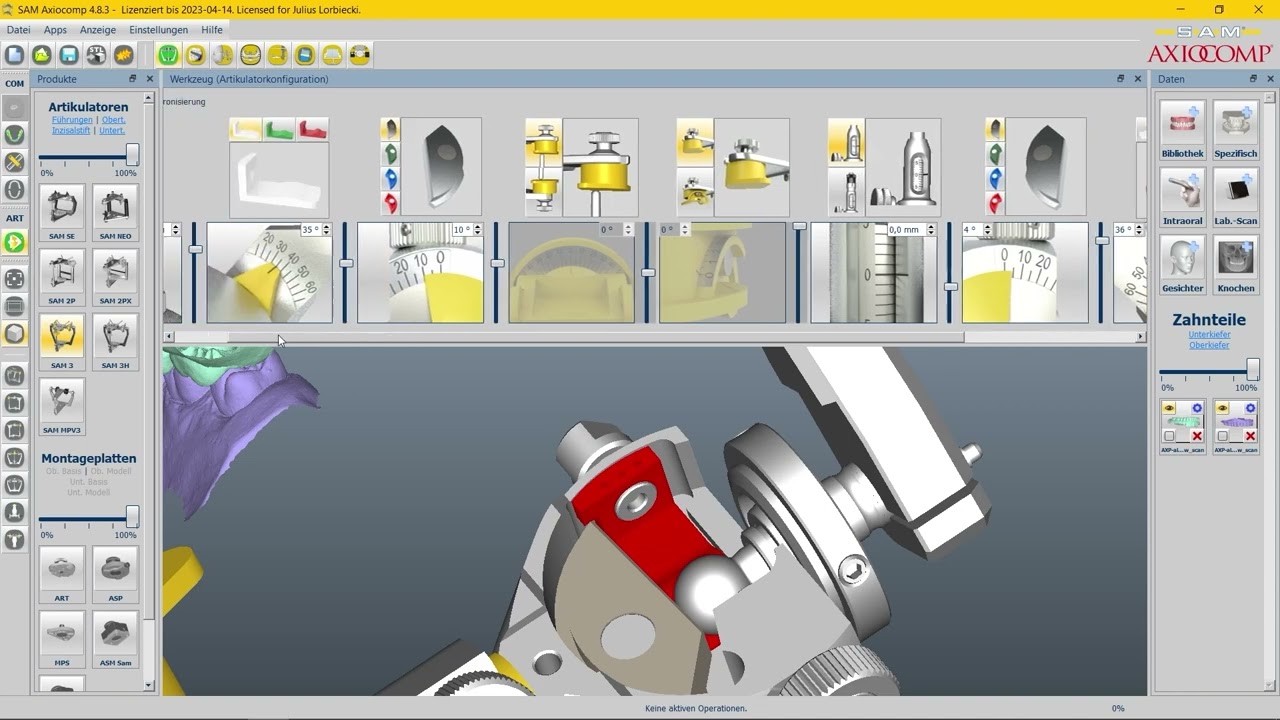Select the SAM NEO articulator

click(115, 213)
